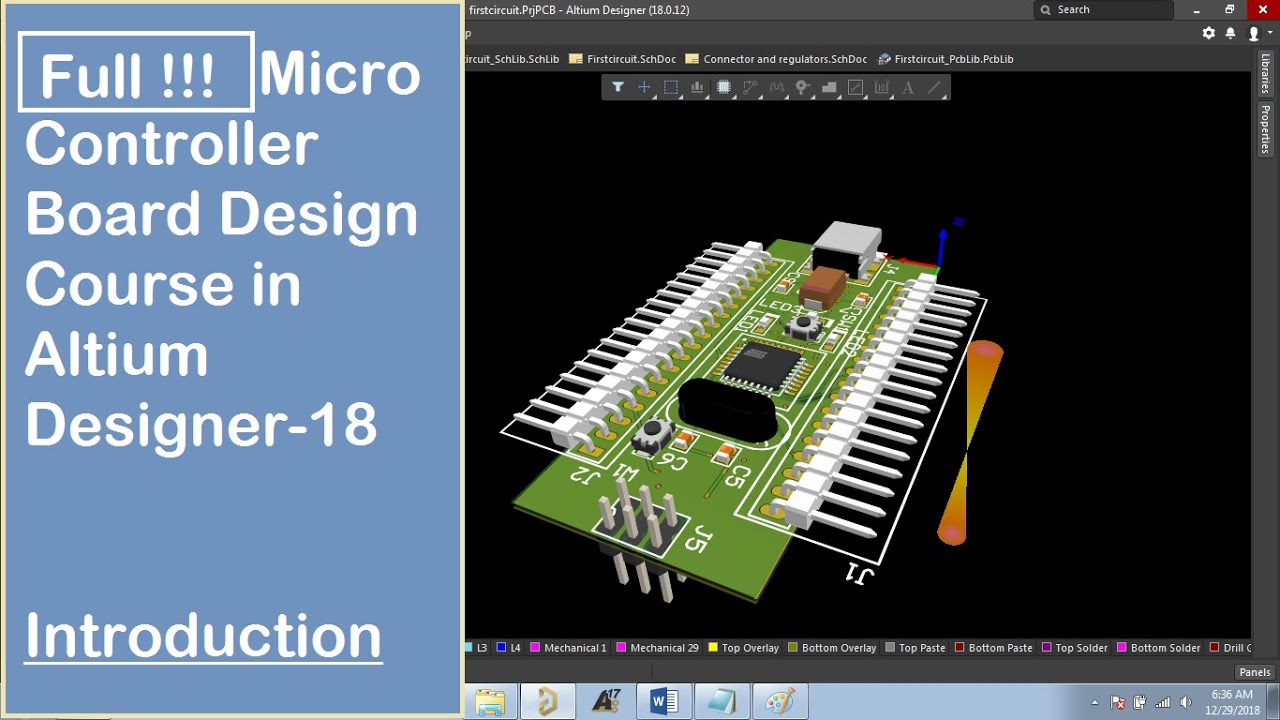Choose the dashed selection rectangle tool

pos(671,88)
